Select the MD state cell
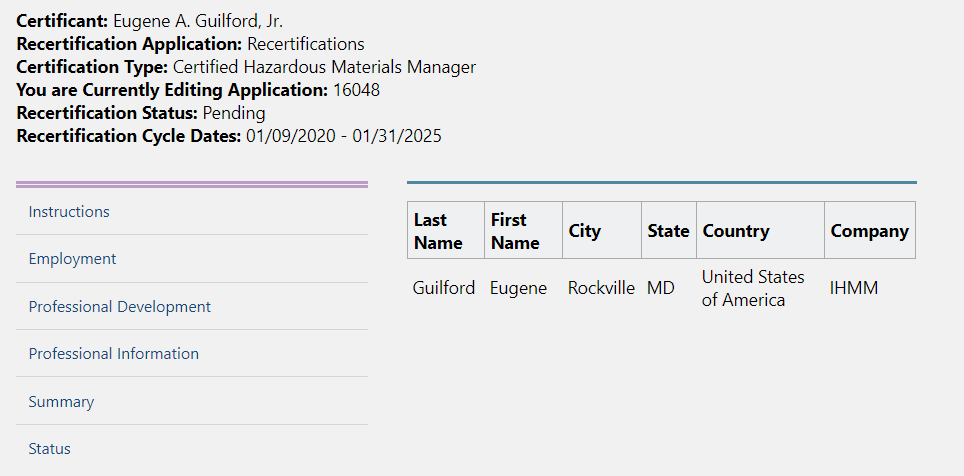Screen dimensions: 964x476 pos(660,288)
